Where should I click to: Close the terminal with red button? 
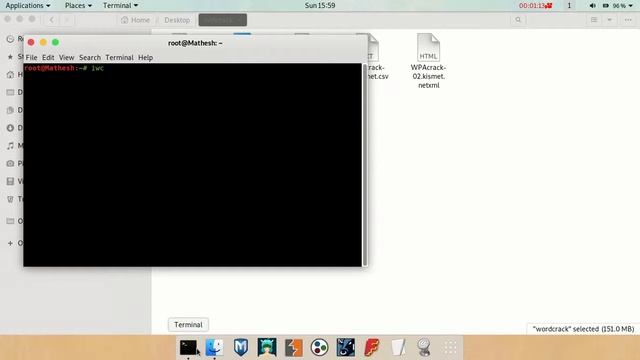coord(31,42)
